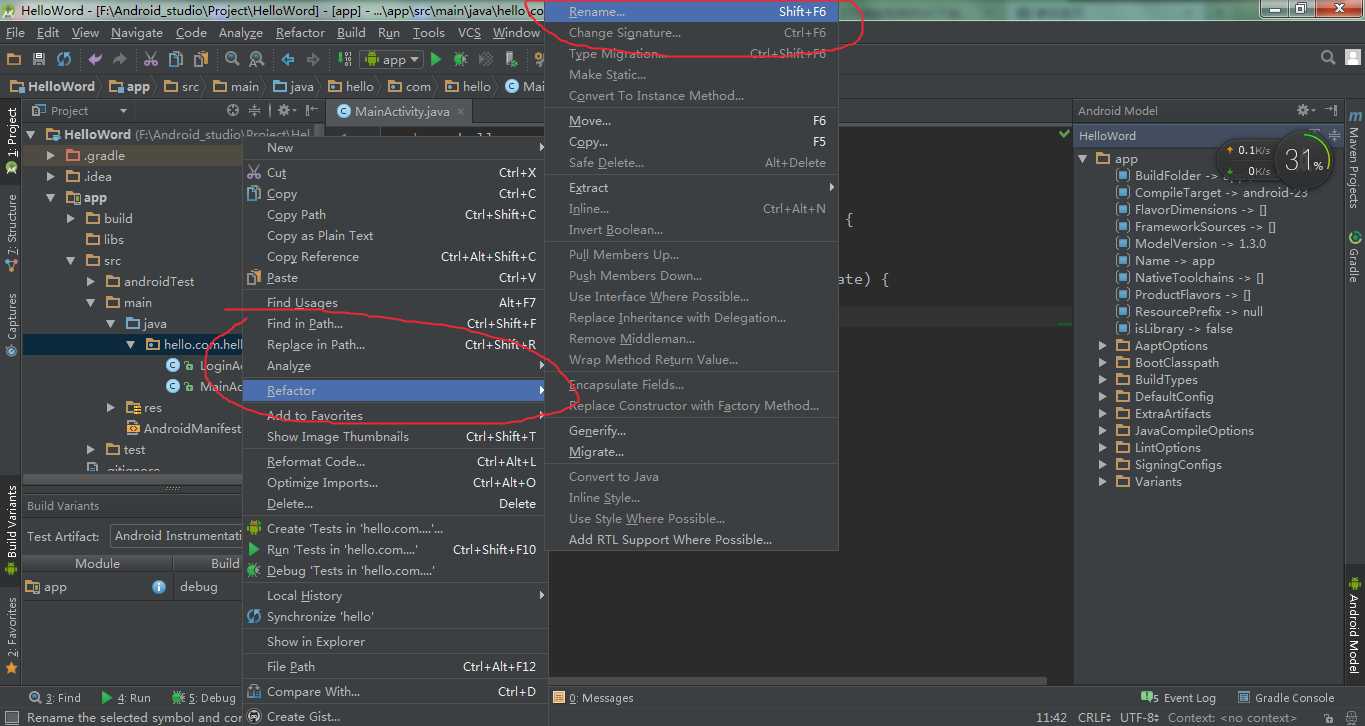Viewport: 1365px width, 726px height.
Task: Select Move in the Refactor submenu
Action: pyautogui.click(x=691, y=121)
